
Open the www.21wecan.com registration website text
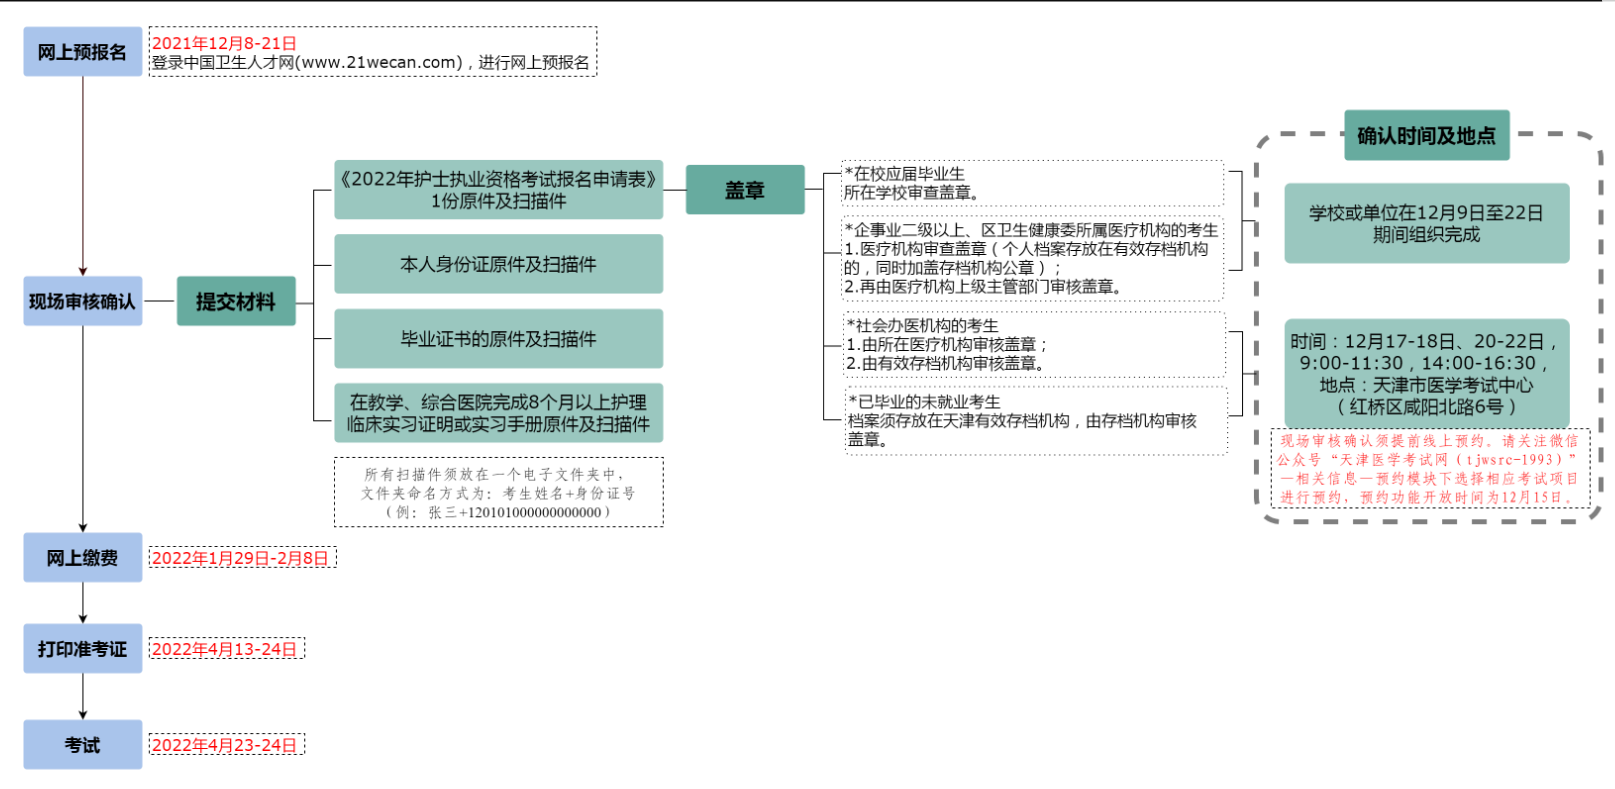(380, 62)
